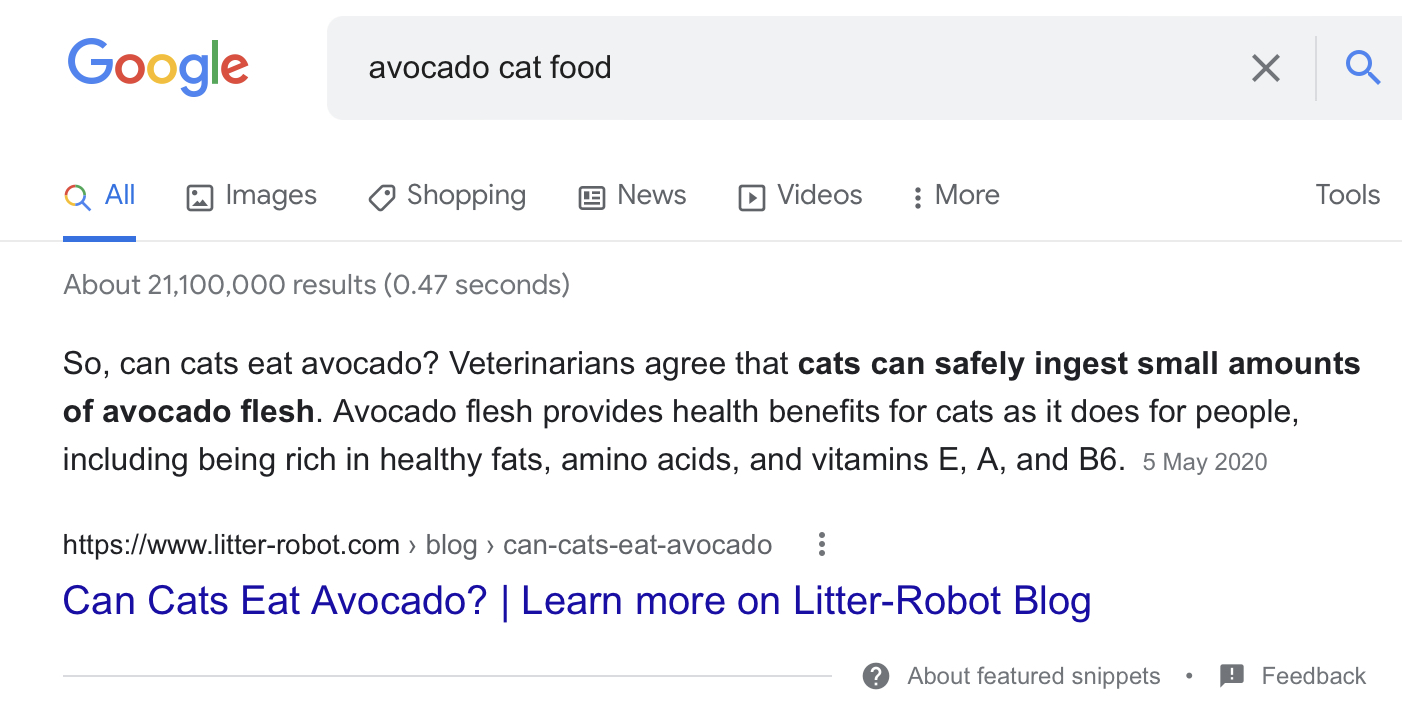Open the More search filters menu
The height and width of the screenshot is (707, 1402).
956,195
